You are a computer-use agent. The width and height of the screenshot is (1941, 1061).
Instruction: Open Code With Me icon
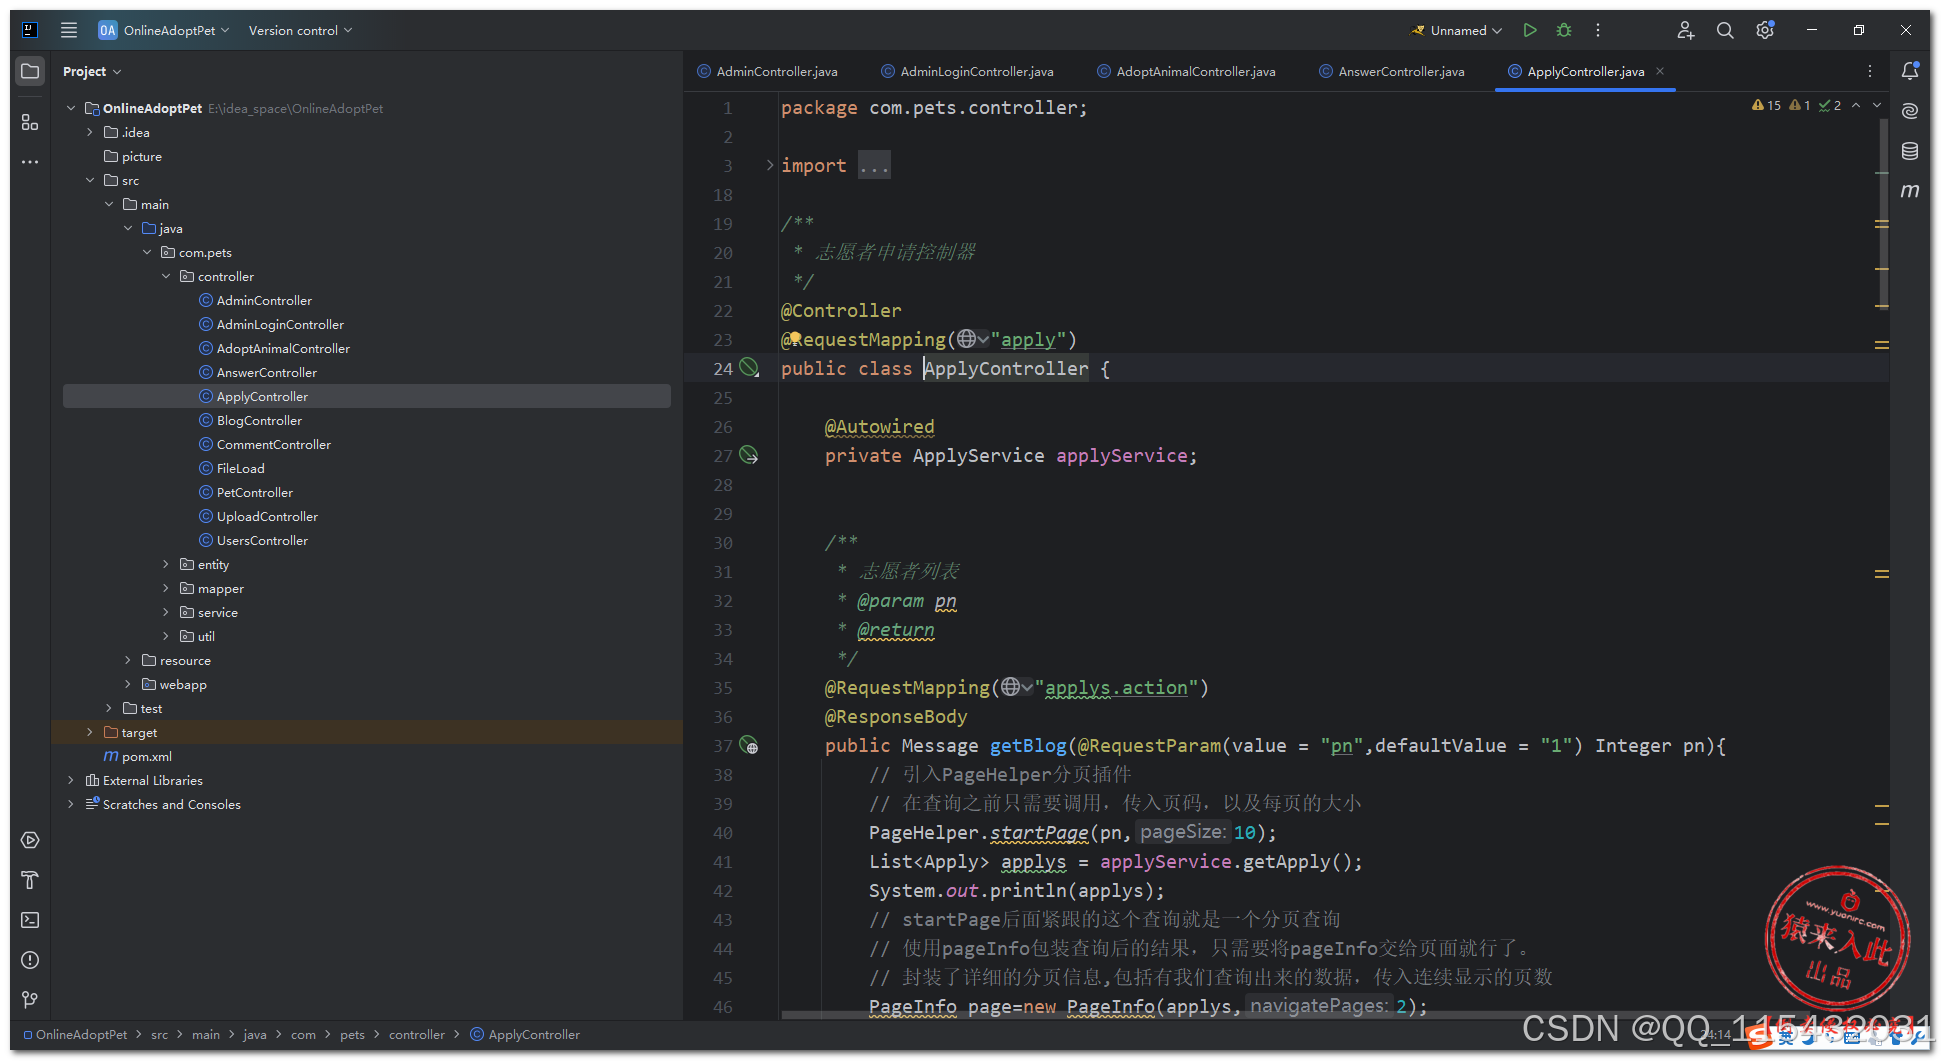[x=1685, y=30]
